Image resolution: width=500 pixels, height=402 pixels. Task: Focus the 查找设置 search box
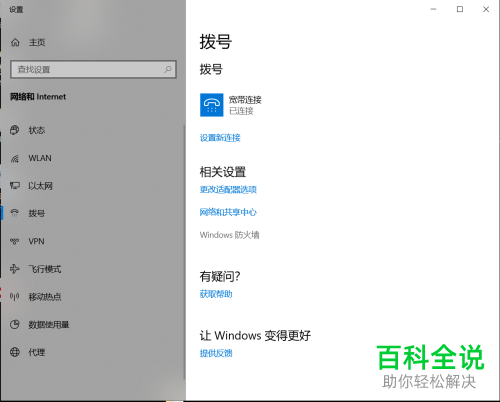93,69
